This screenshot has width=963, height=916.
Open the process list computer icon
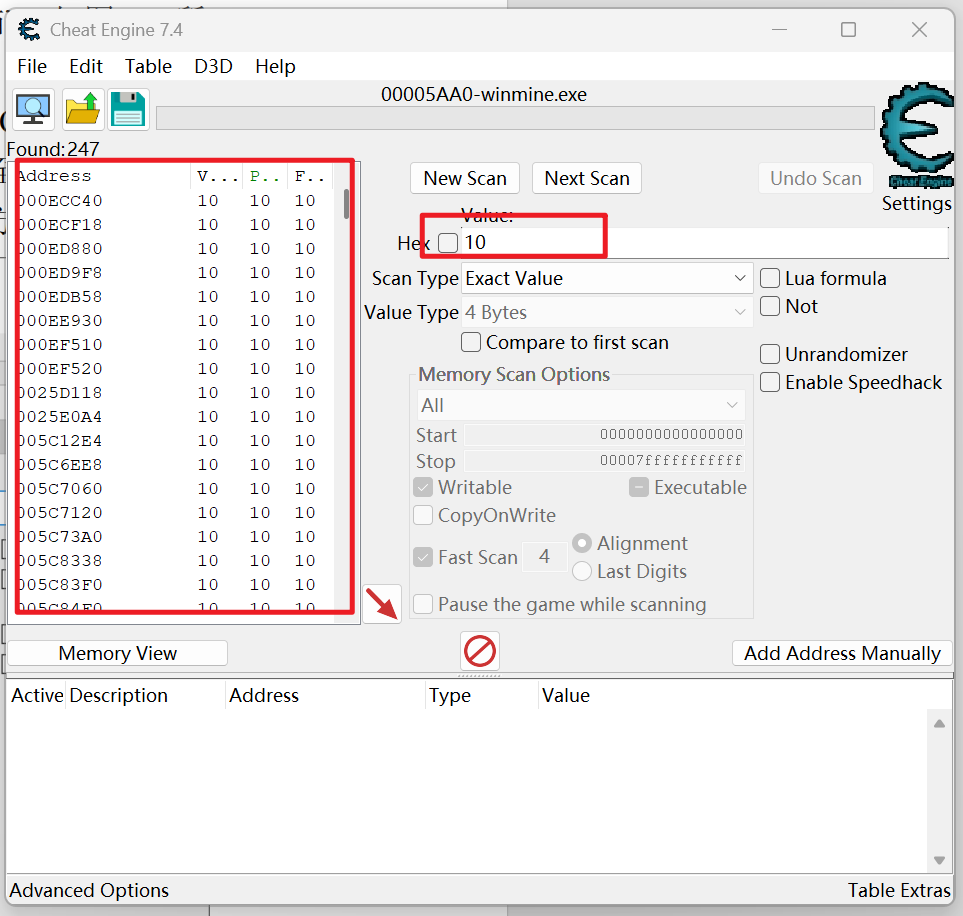pyautogui.click(x=33, y=110)
